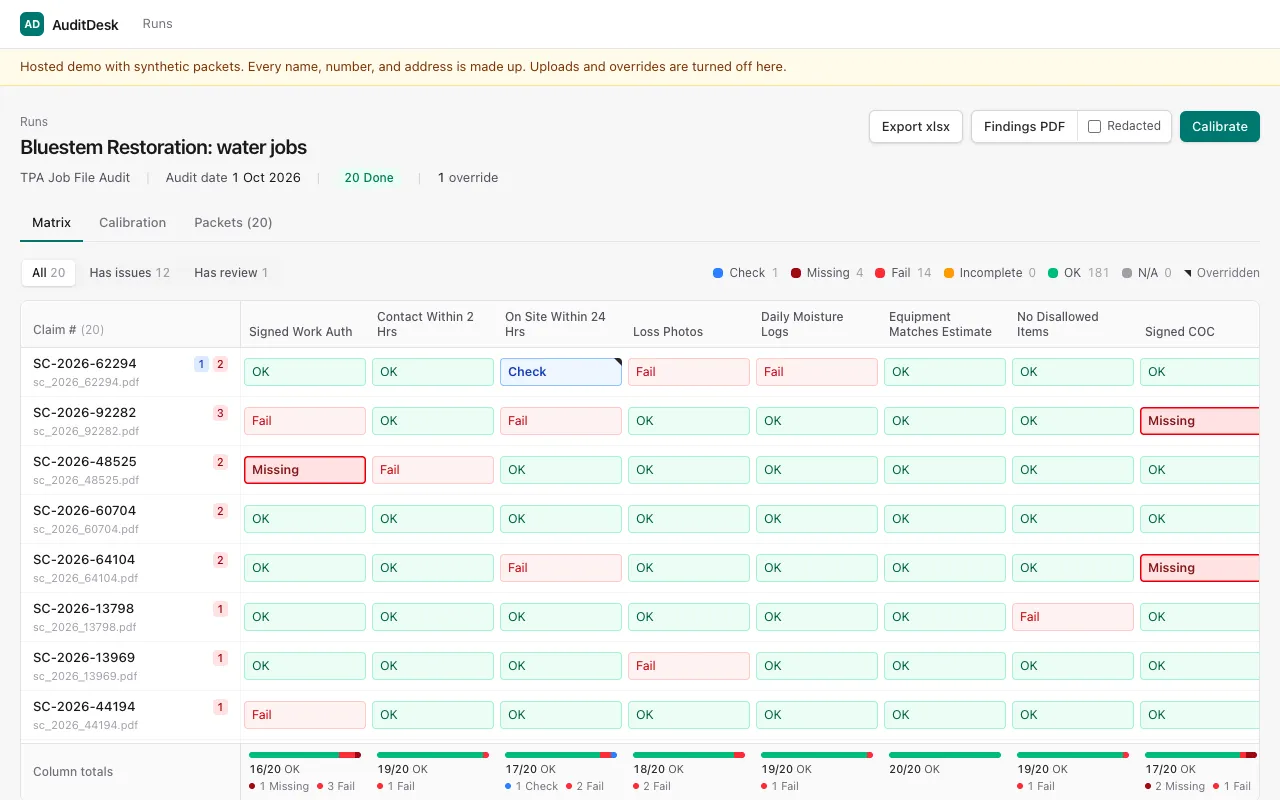Viewport: 1280px width, 800px height.
Task: Click the blue Check legend dot
Action: coord(718,273)
